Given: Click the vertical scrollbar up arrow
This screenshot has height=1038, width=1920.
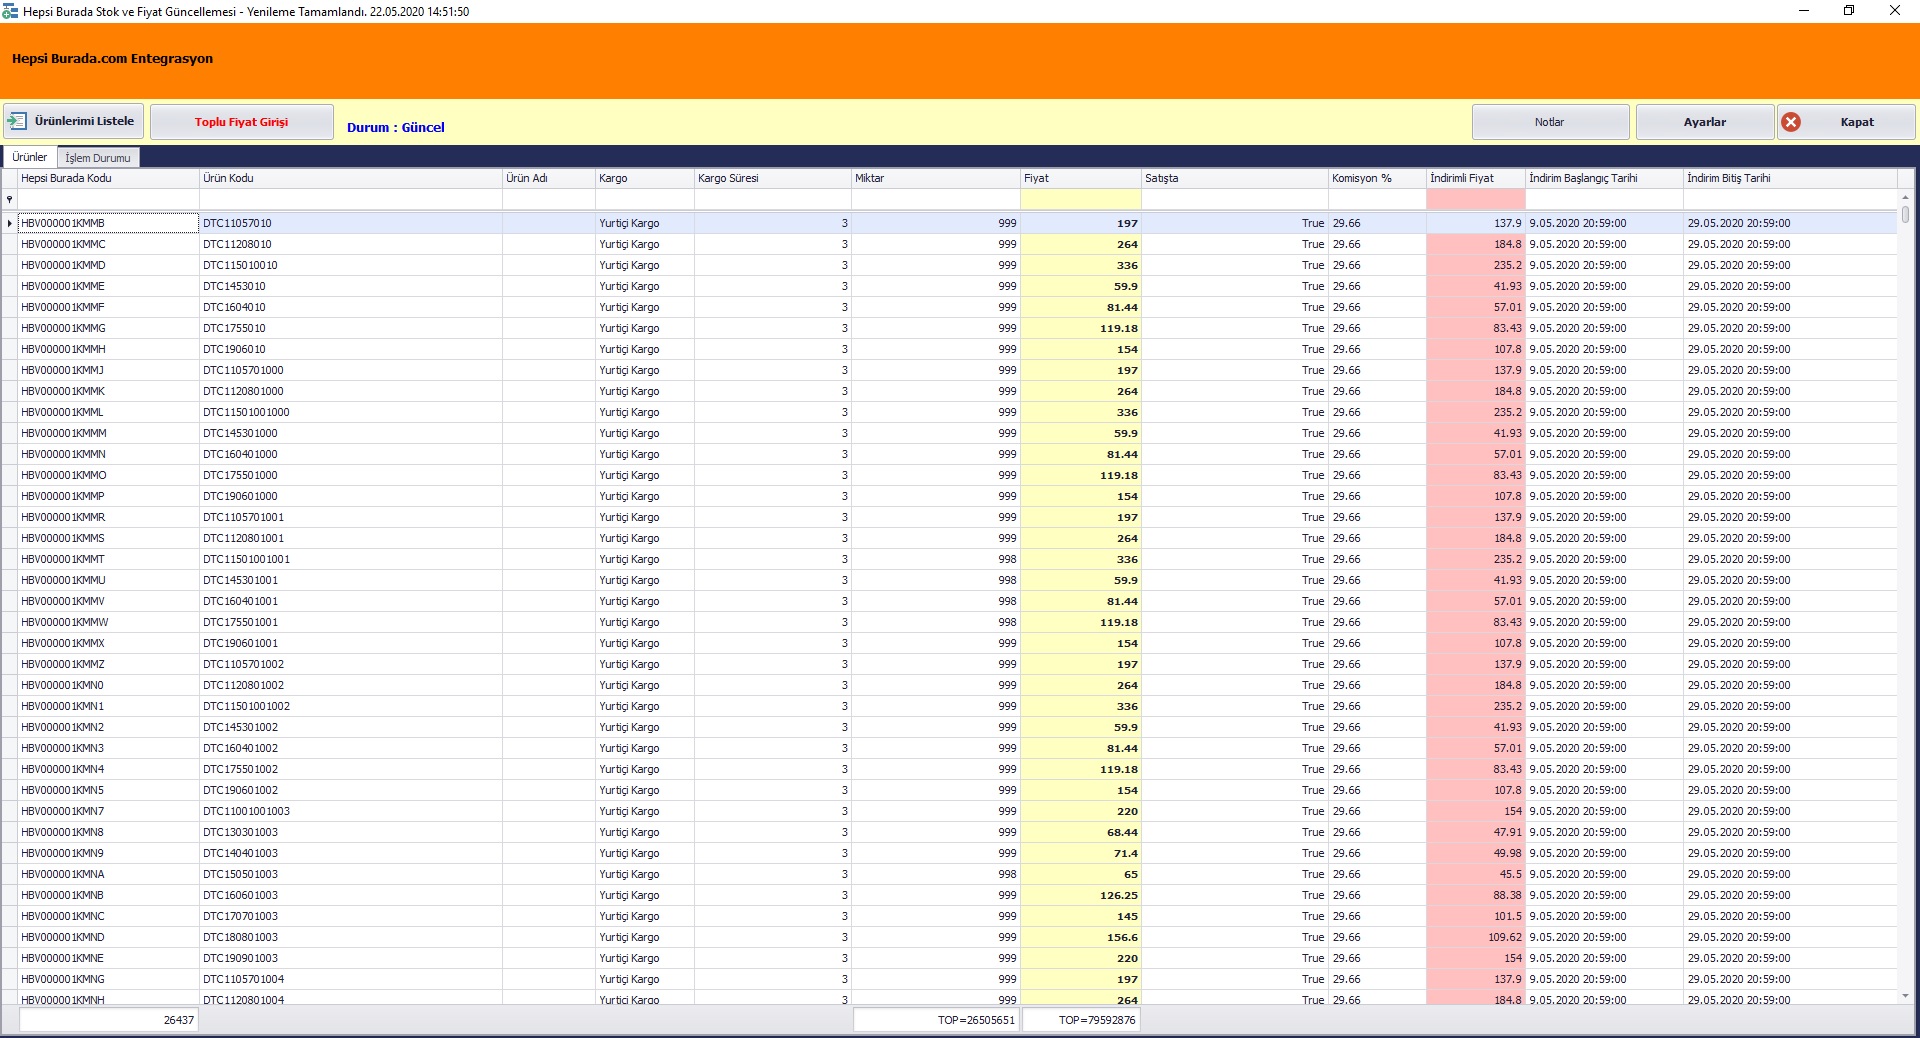Looking at the screenshot, I should (1905, 197).
